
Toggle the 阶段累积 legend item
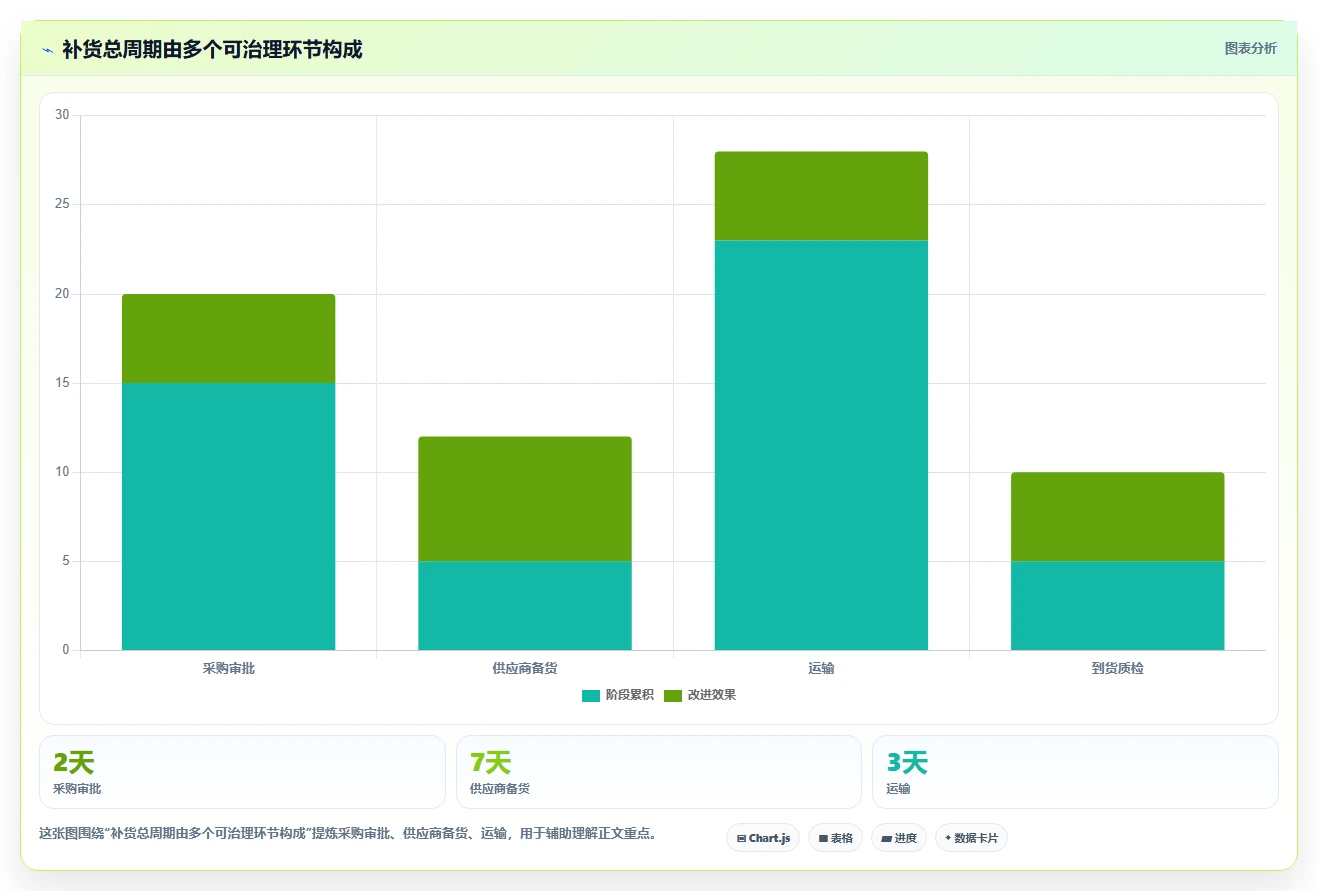pos(617,695)
